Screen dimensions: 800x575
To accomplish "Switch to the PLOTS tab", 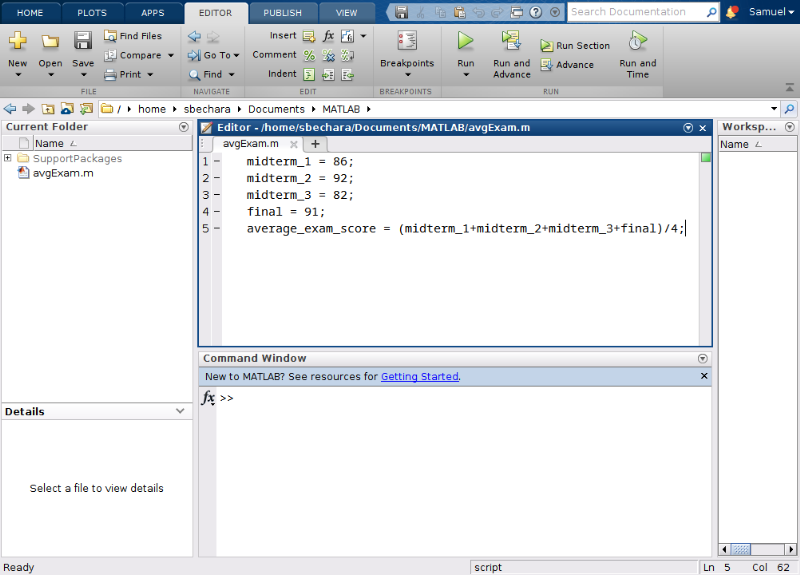I will tap(92, 13).
